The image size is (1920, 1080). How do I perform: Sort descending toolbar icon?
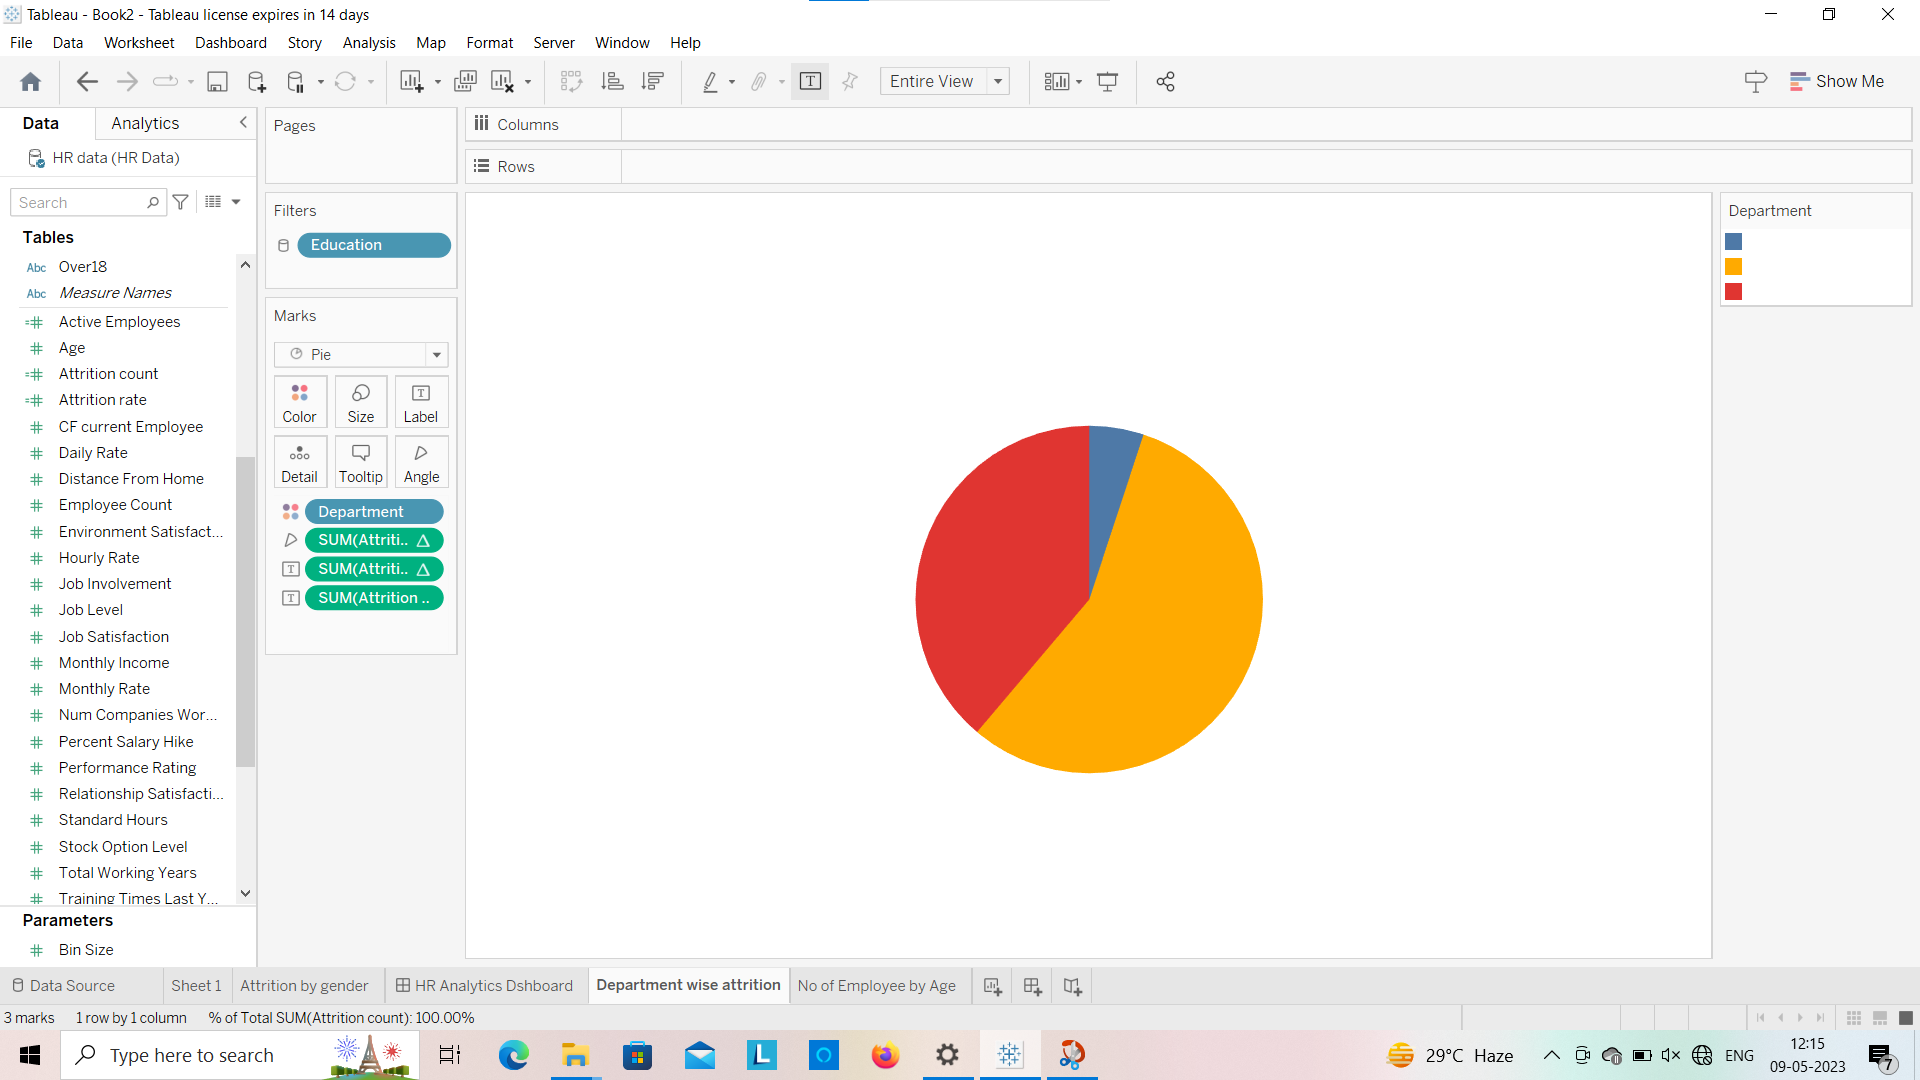point(653,82)
